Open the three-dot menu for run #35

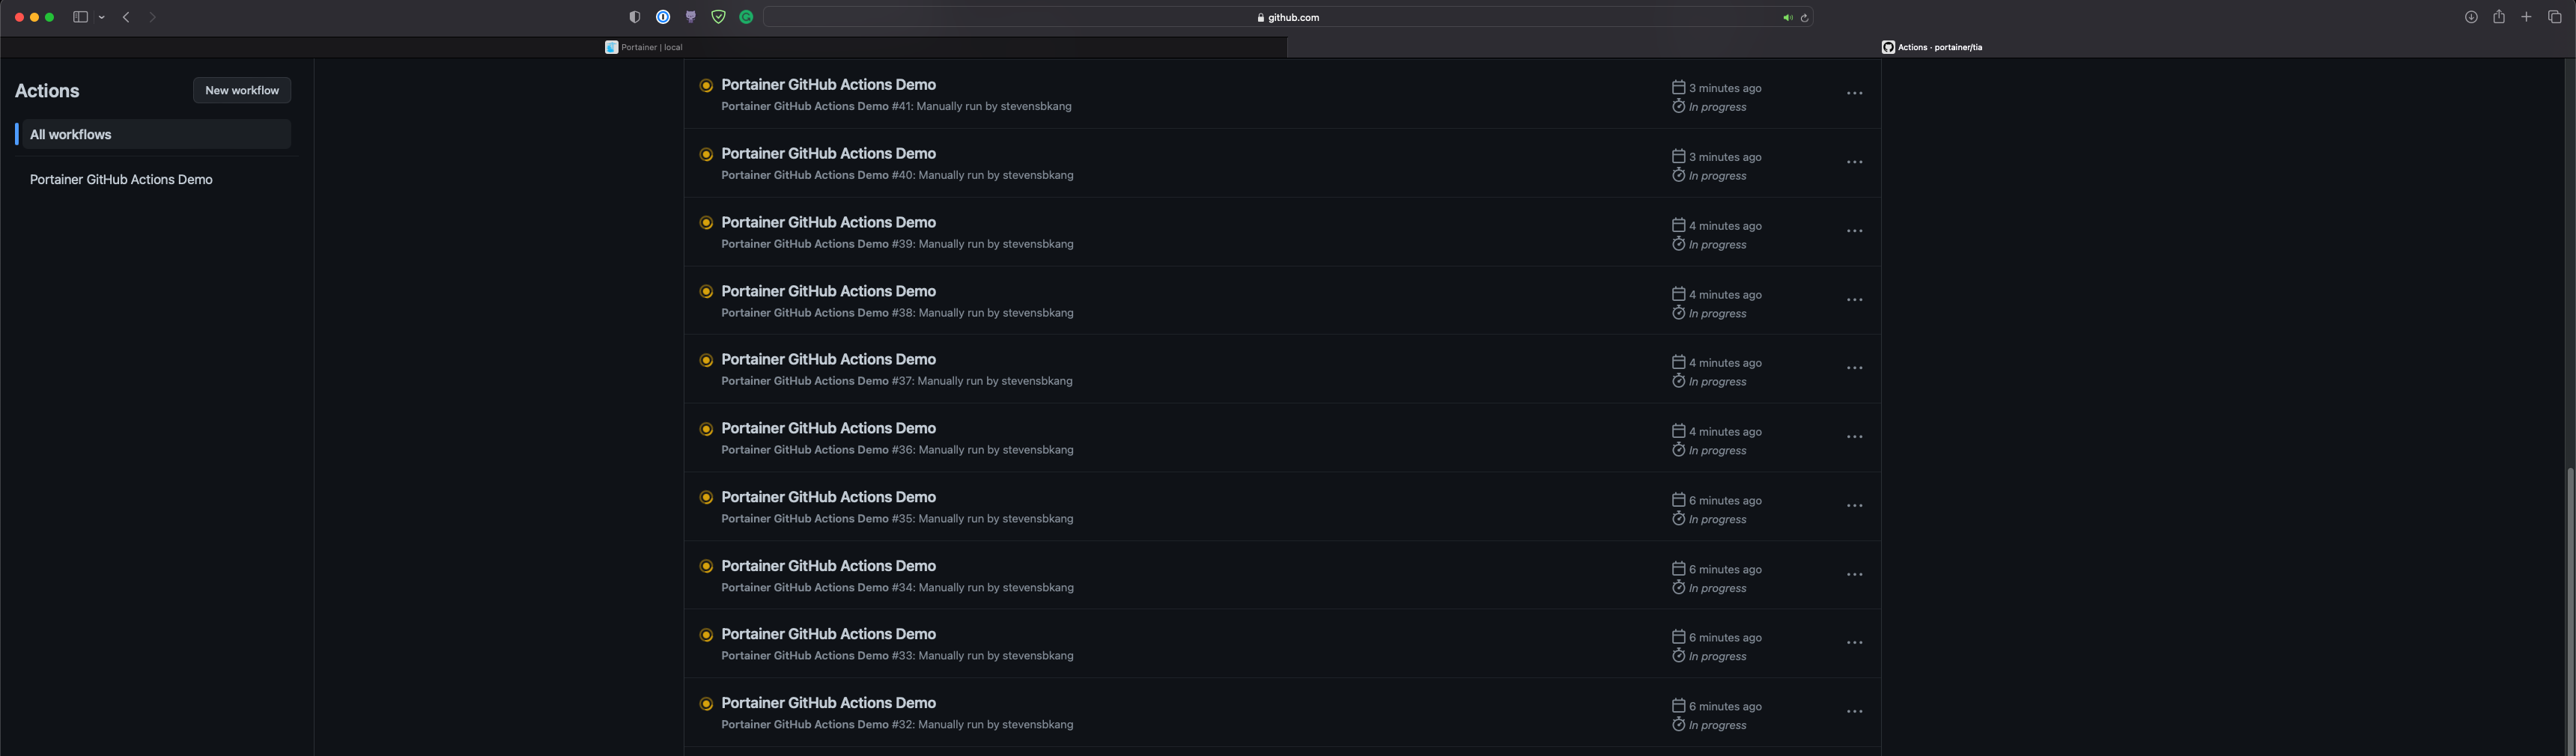(1854, 506)
